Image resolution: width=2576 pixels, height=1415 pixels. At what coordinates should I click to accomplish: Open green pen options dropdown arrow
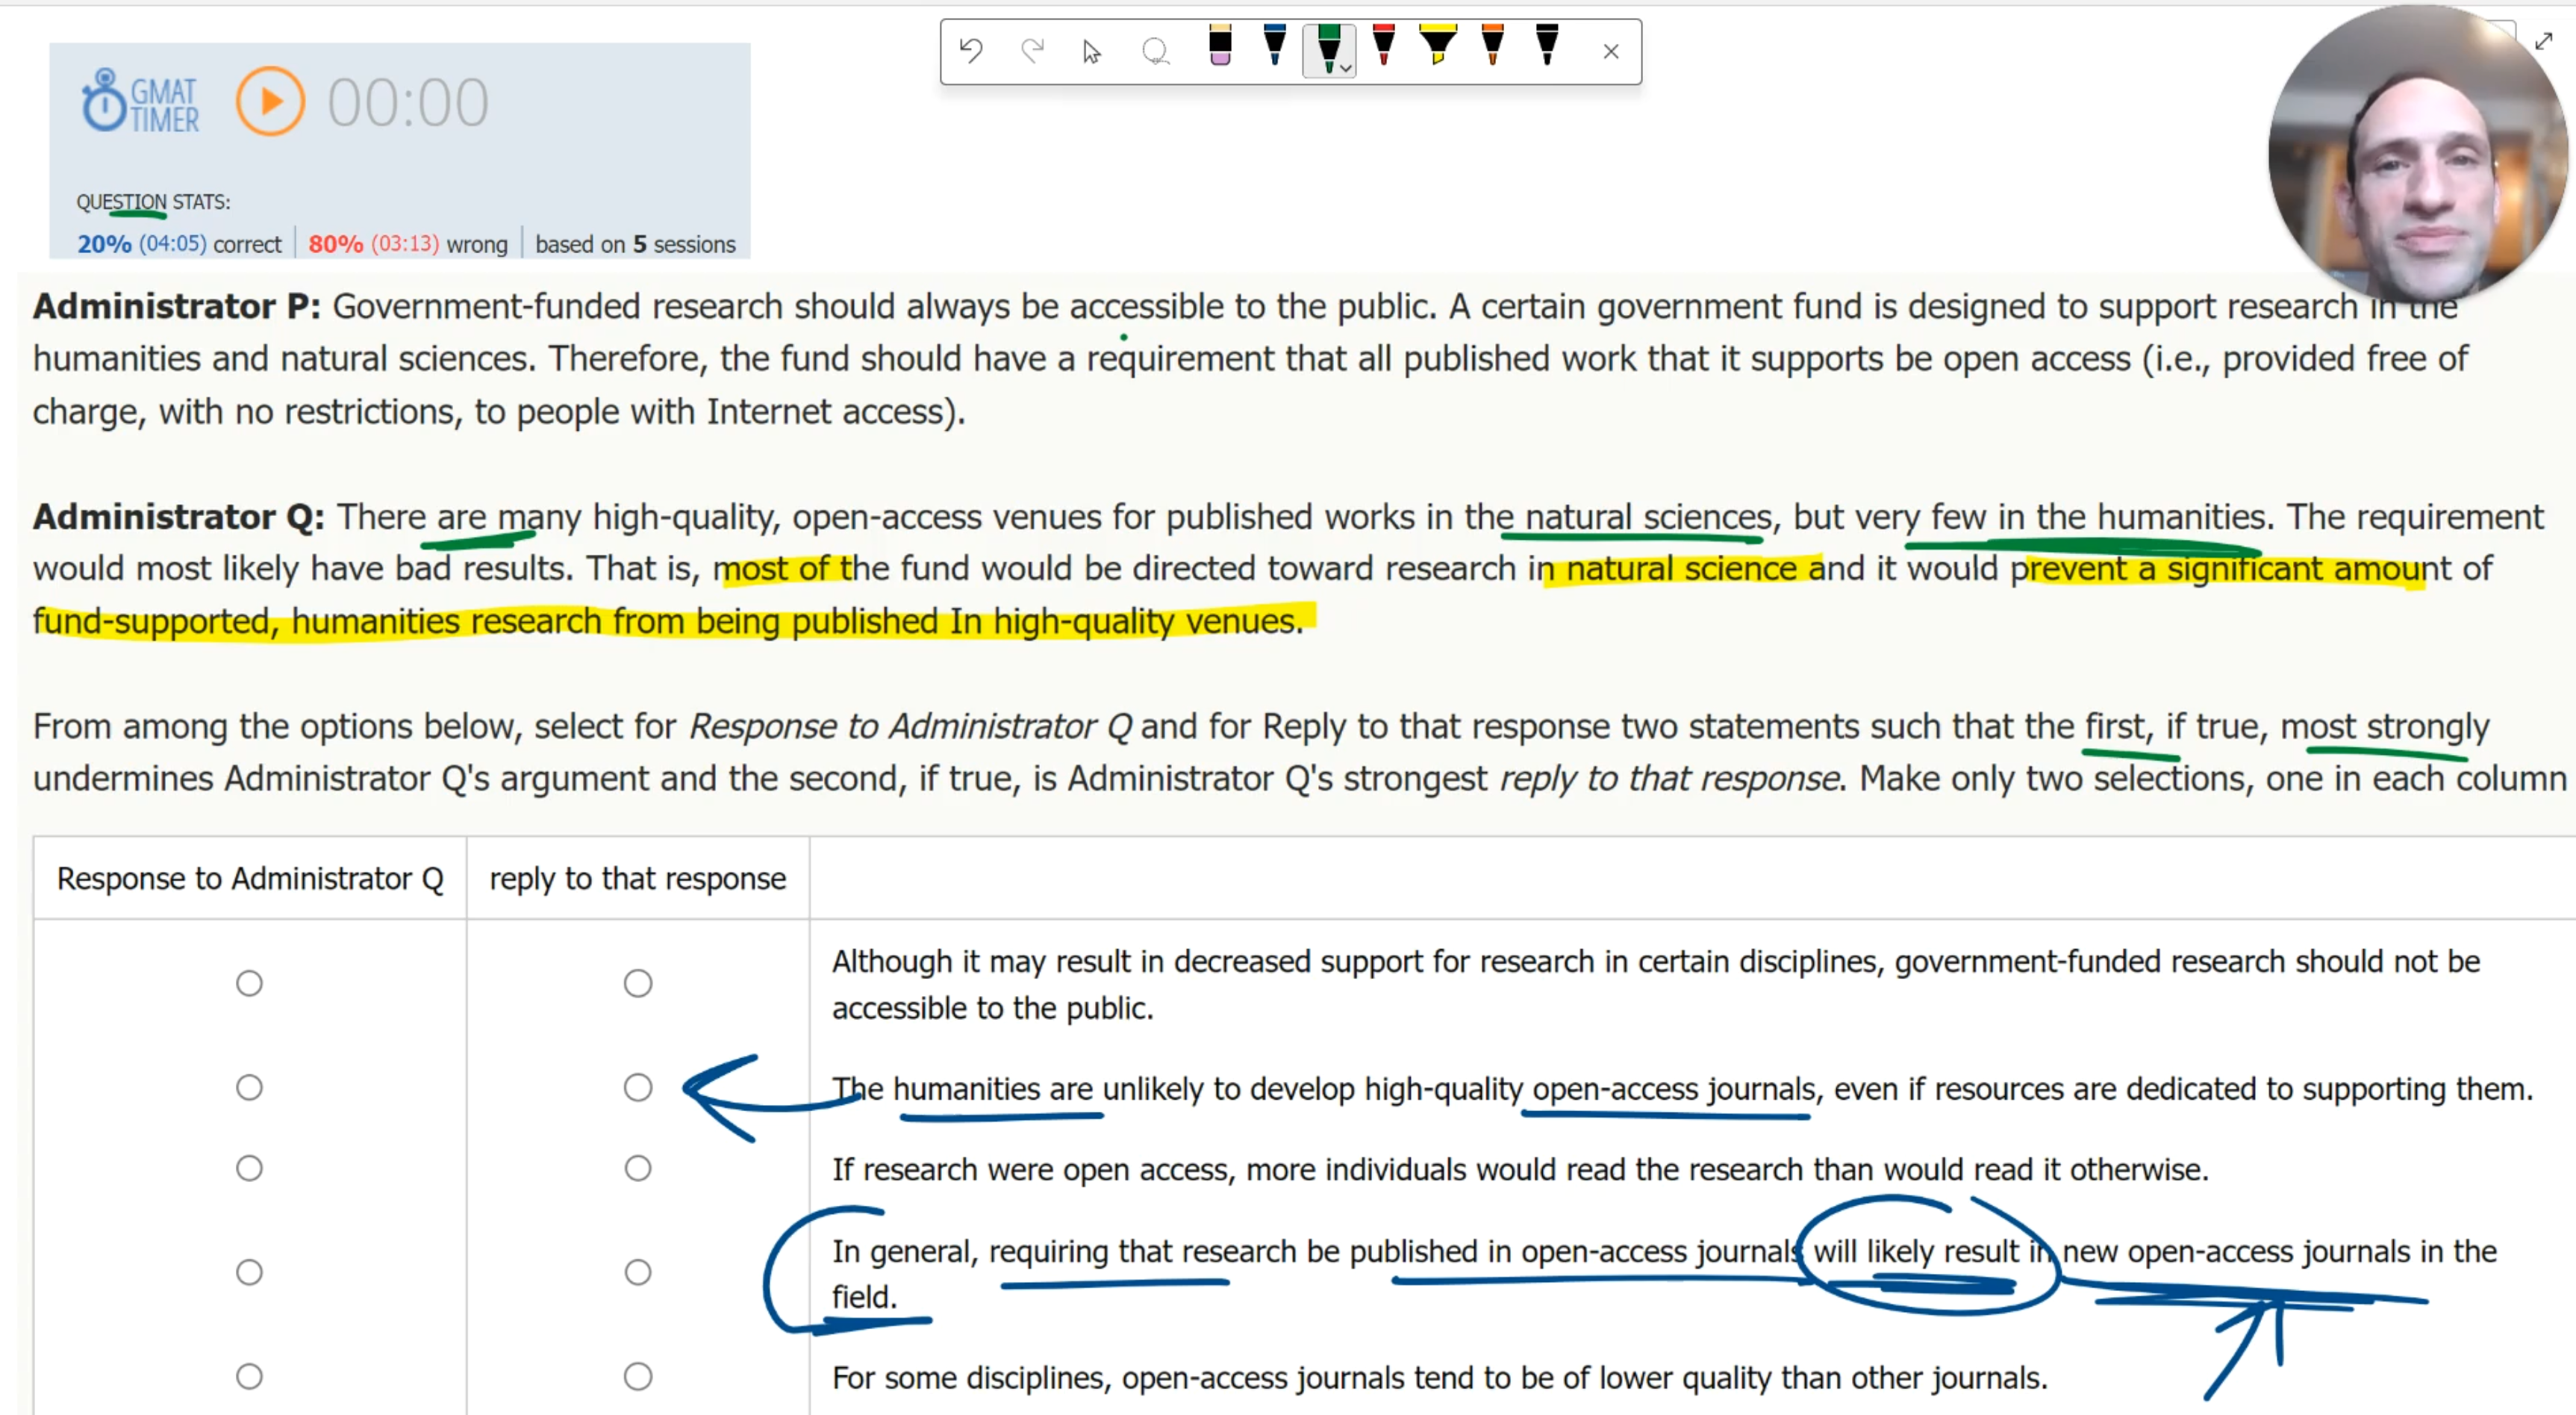(1346, 68)
